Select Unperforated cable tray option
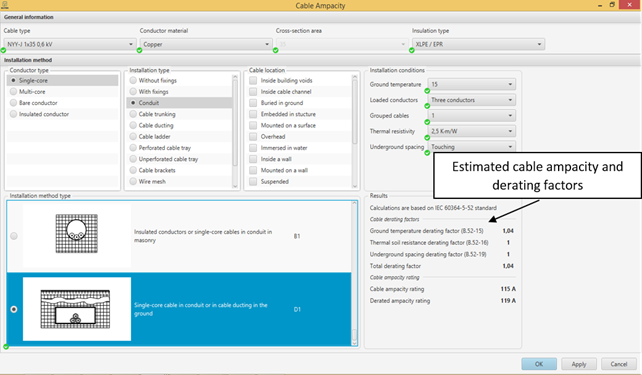The height and width of the screenshot is (375, 642). point(133,159)
